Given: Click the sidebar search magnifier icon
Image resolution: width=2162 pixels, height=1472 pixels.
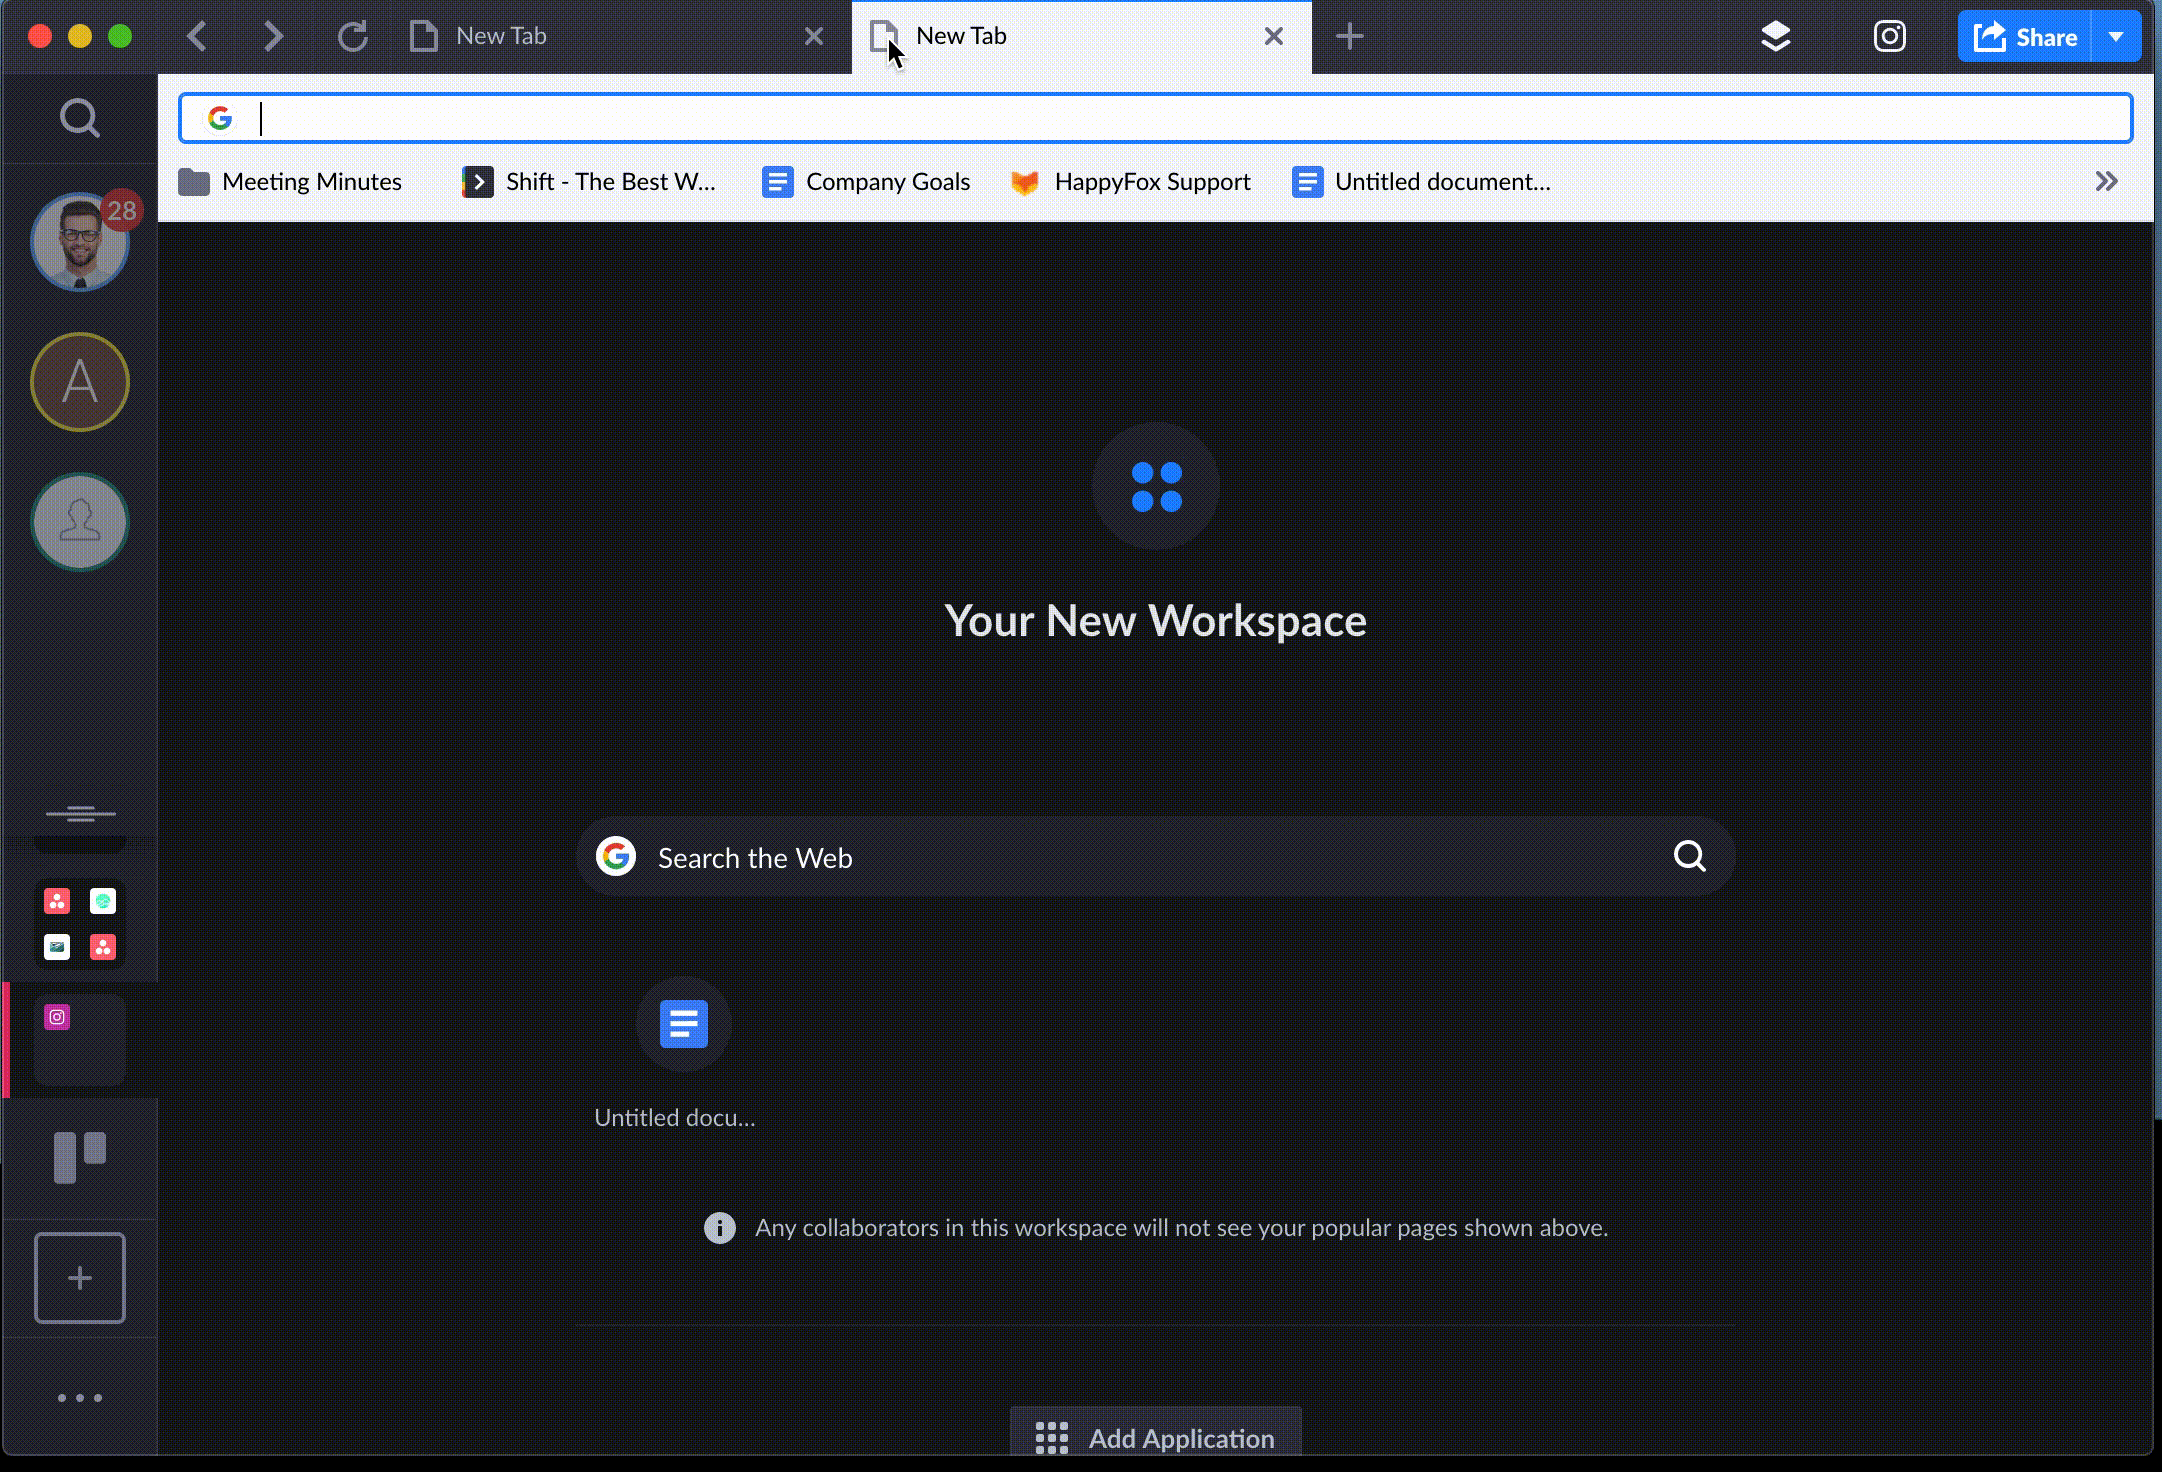Looking at the screenshot, I should point(79,118).
